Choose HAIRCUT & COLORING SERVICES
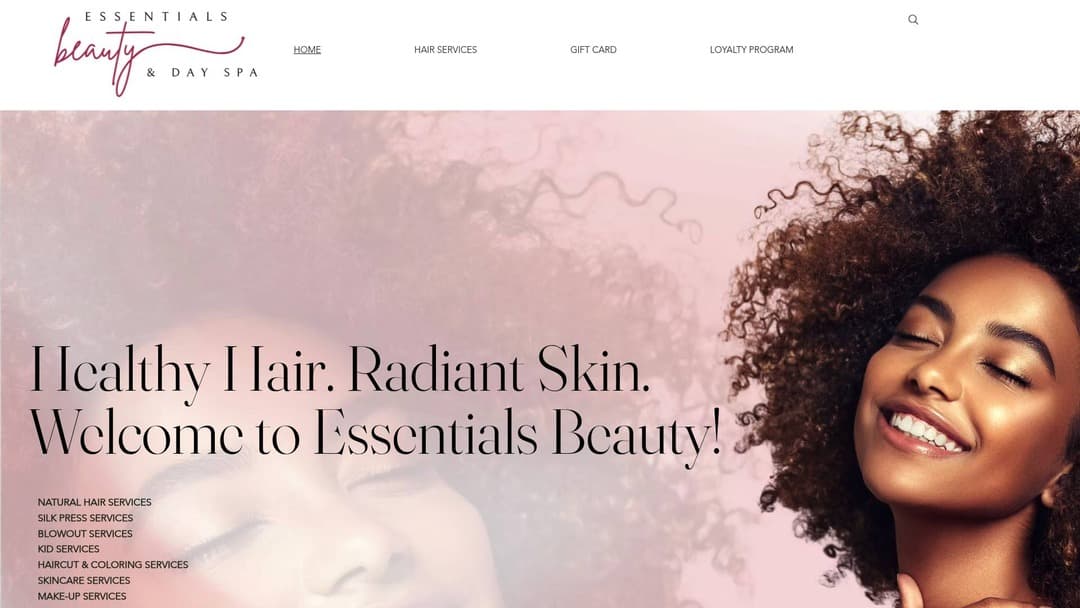 pyautogui.click(x=113, y=565)
